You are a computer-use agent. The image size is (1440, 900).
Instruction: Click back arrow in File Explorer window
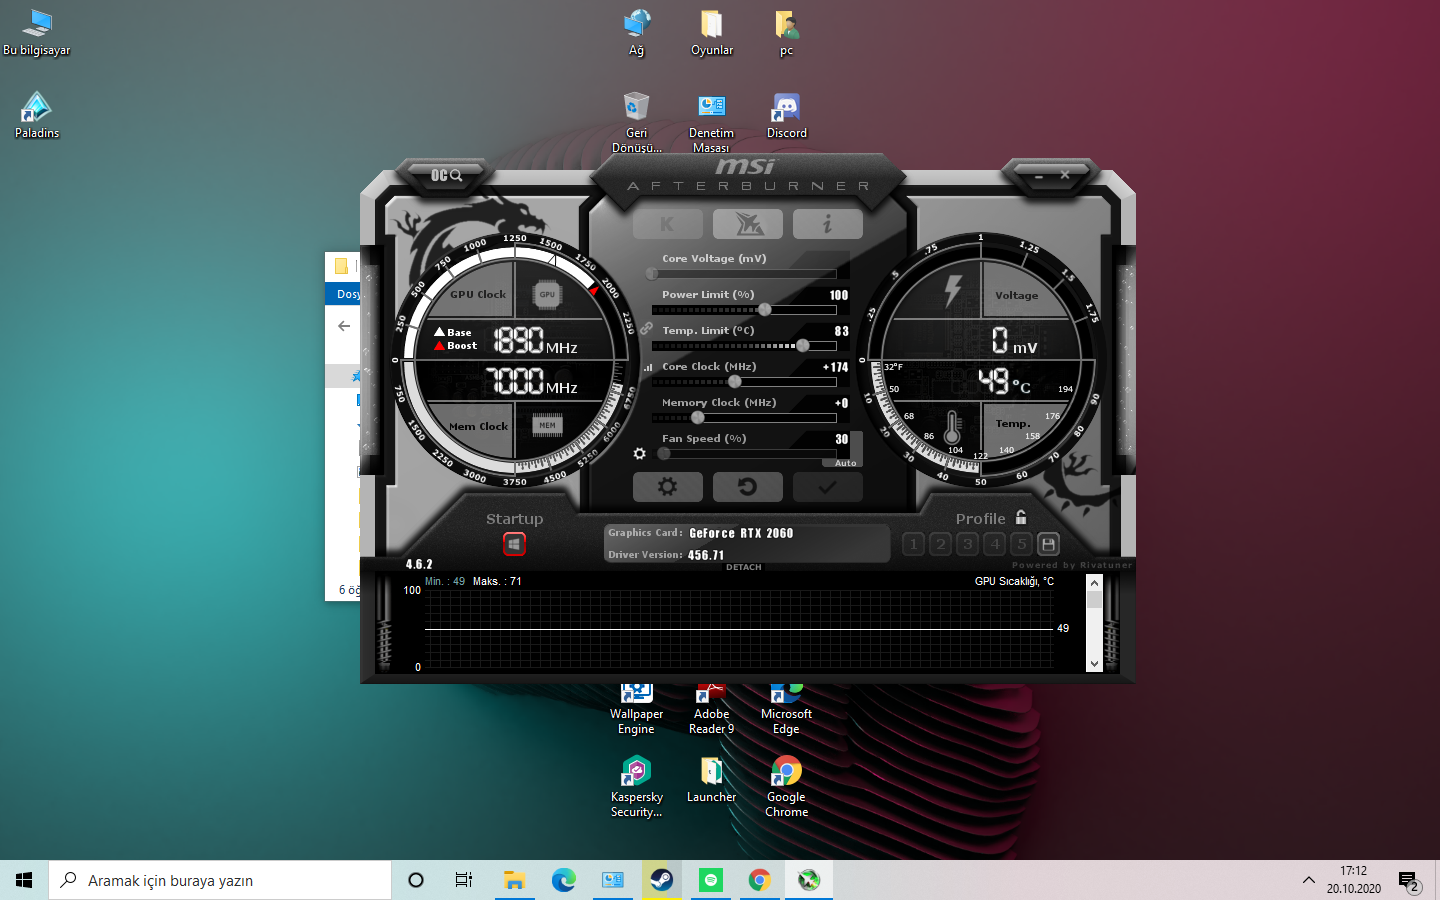tap(344, 326)
